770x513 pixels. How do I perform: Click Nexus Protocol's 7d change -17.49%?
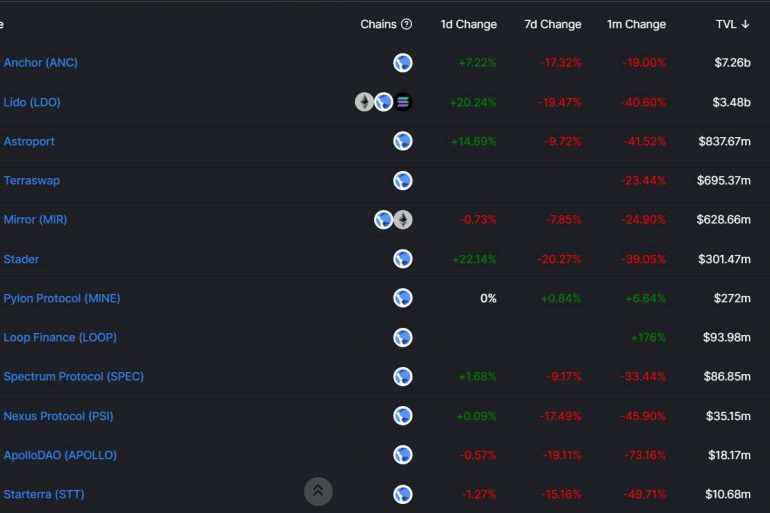click(x=560, y=416)
